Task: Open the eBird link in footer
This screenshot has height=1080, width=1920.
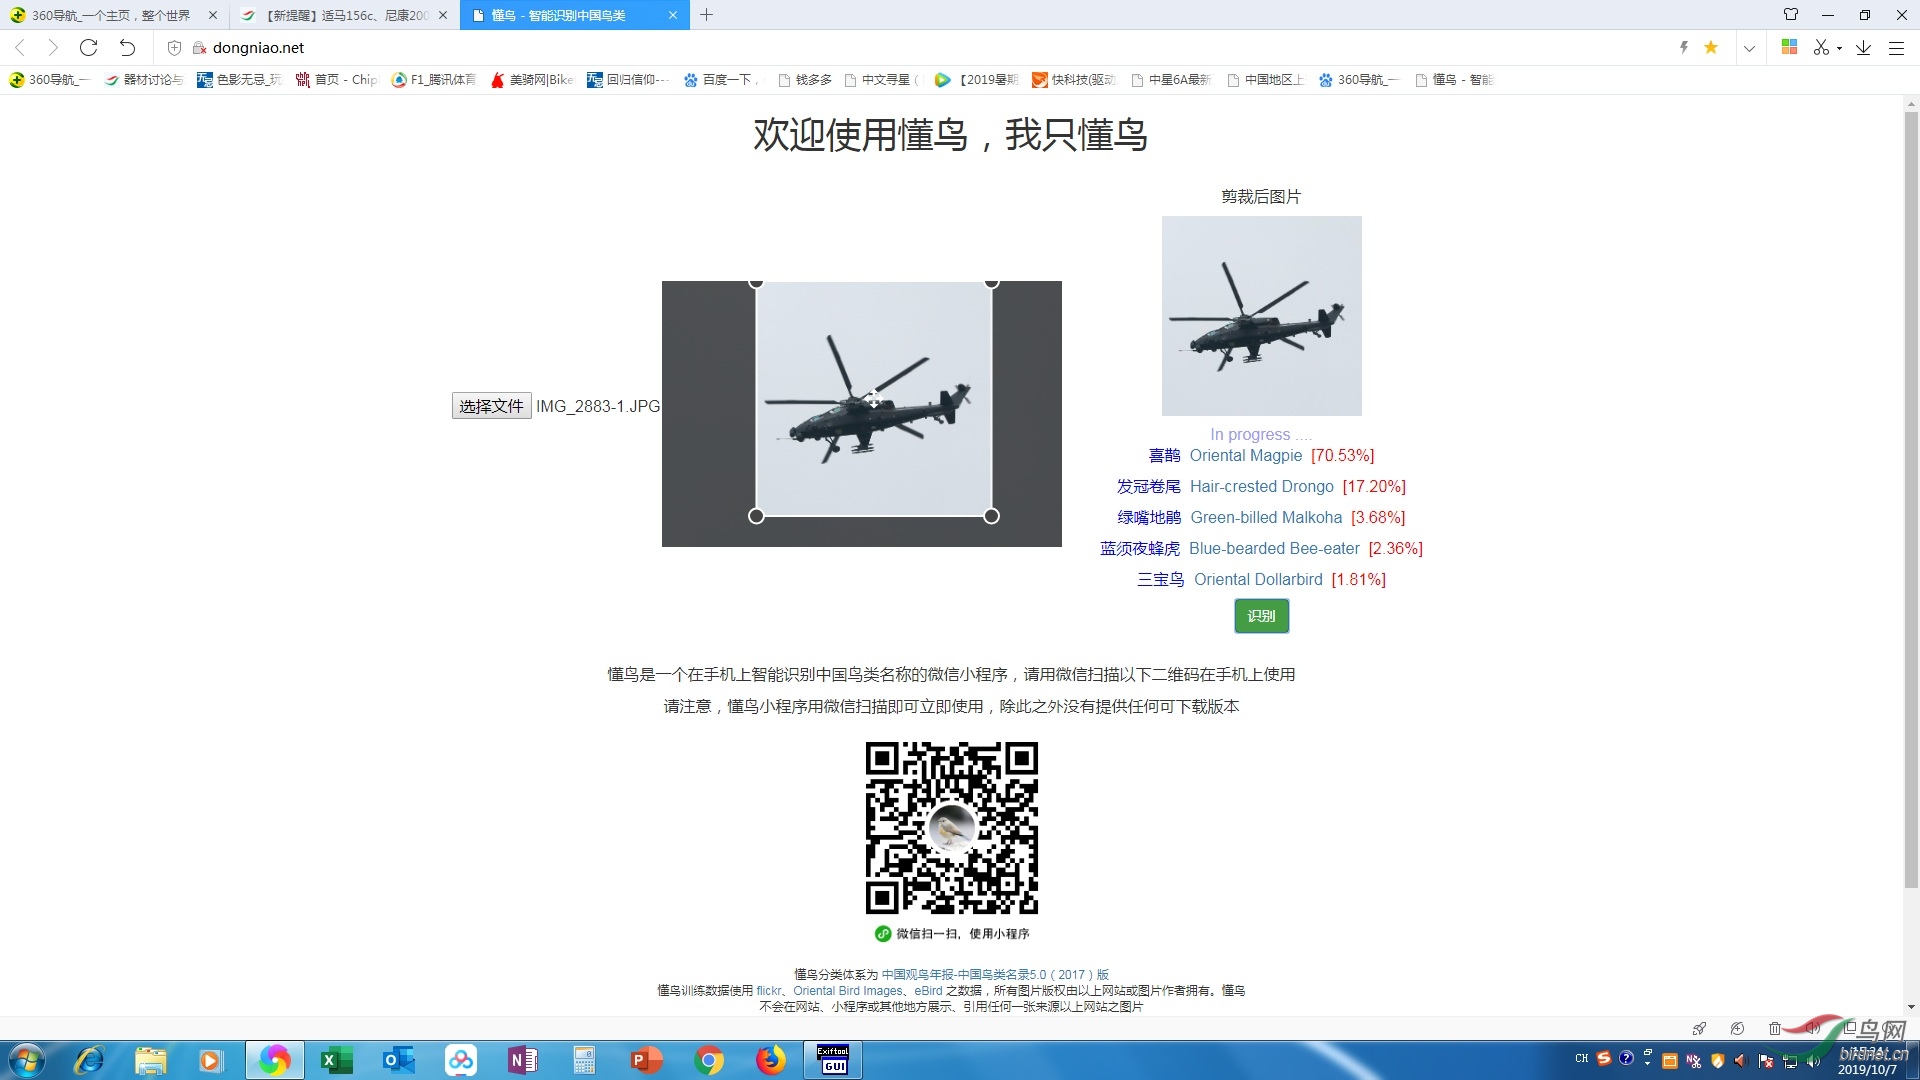Action: (x=928, y=991)
